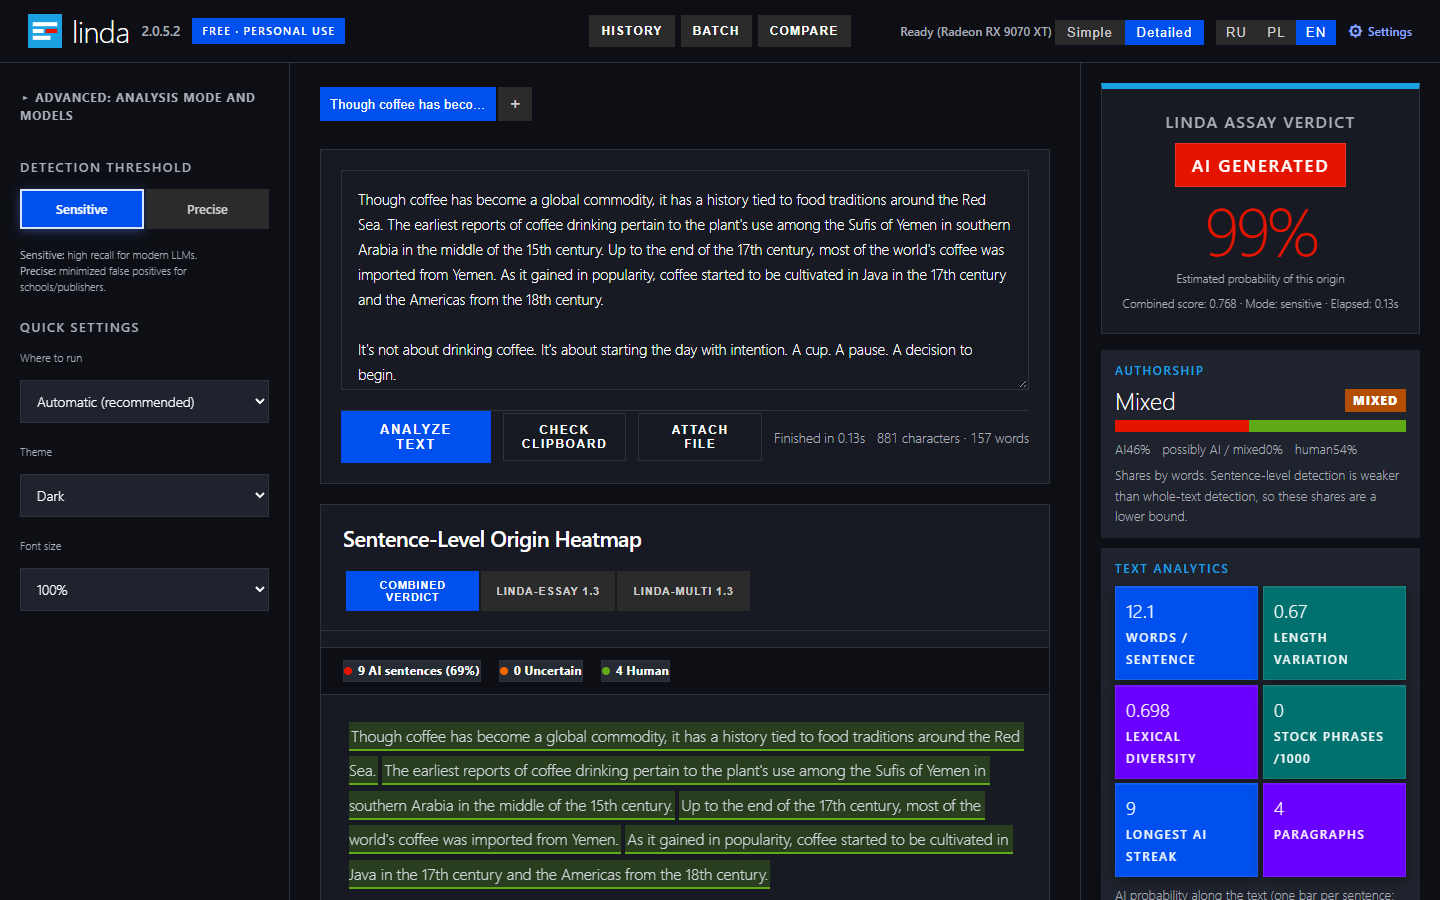Click the Length Variation analytics tile
This screenshot has width=1440, height=900.
coord(1334,633)
